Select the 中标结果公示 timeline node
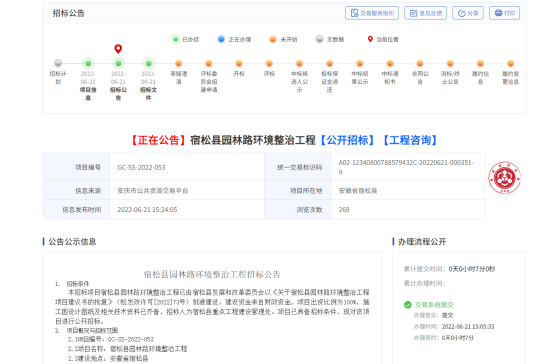This screenshot has height=364, width=553. (360, 63)
